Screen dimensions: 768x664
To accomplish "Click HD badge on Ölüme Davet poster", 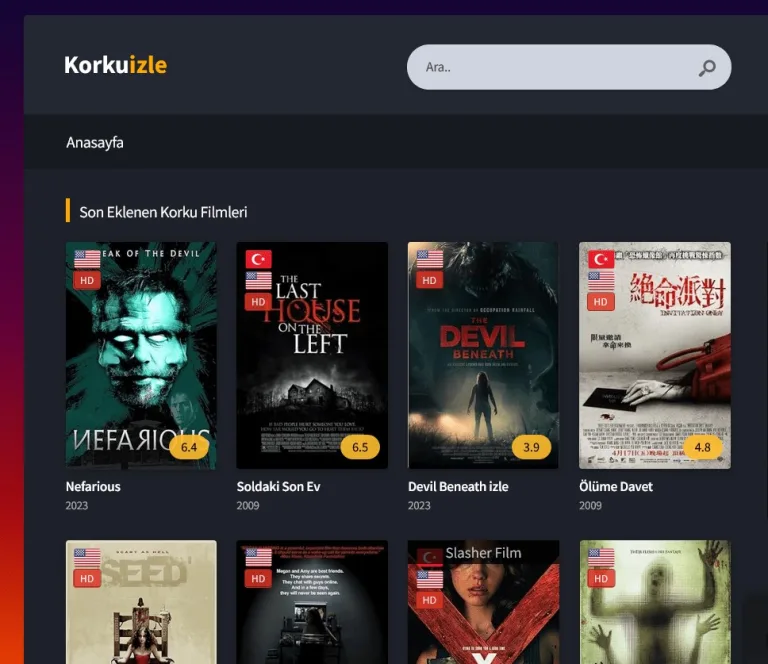I will tap(600, 302).
